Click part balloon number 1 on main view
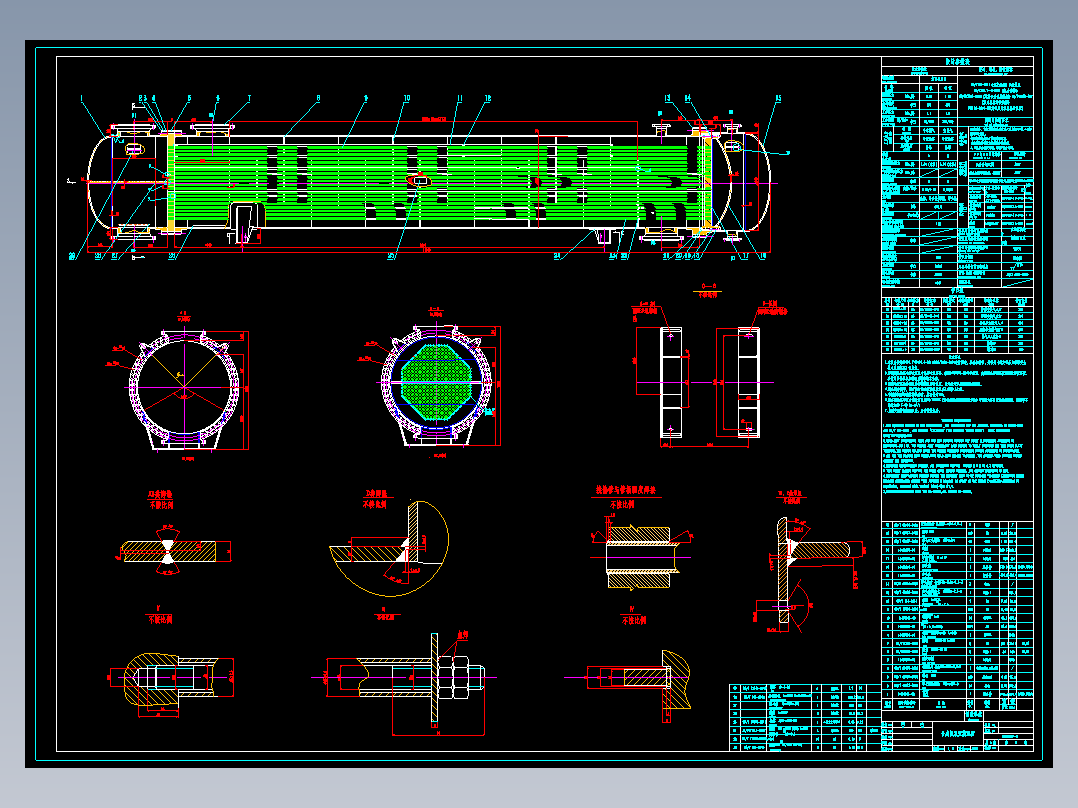1078x808 pixels. point(82,98)
